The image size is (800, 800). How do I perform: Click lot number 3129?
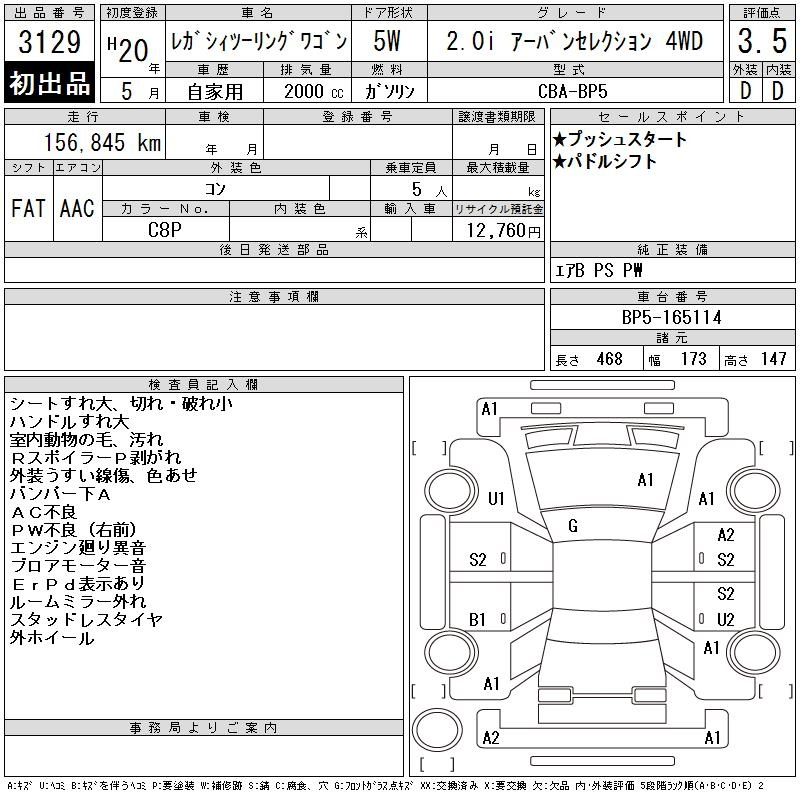point(49,42)
